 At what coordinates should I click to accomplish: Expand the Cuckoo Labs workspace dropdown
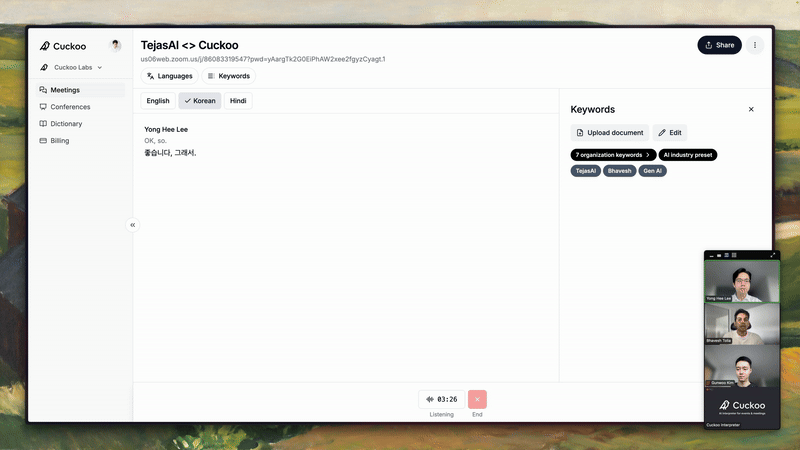71,67
